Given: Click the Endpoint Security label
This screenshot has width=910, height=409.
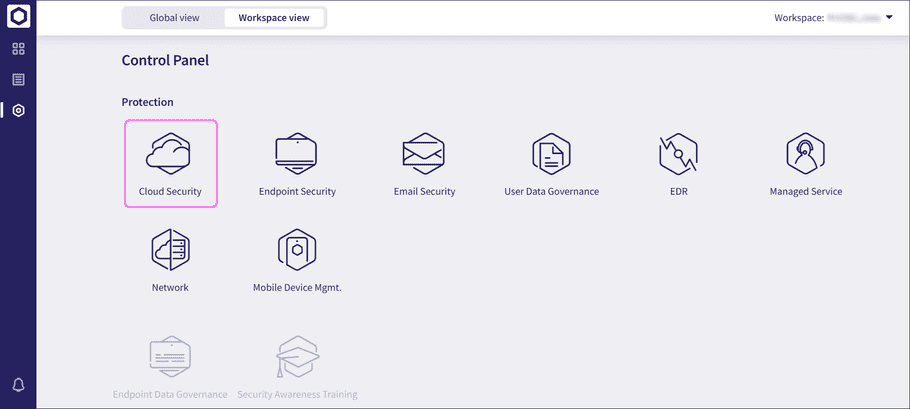Looking at the screenshot, I should click(297, 191).
